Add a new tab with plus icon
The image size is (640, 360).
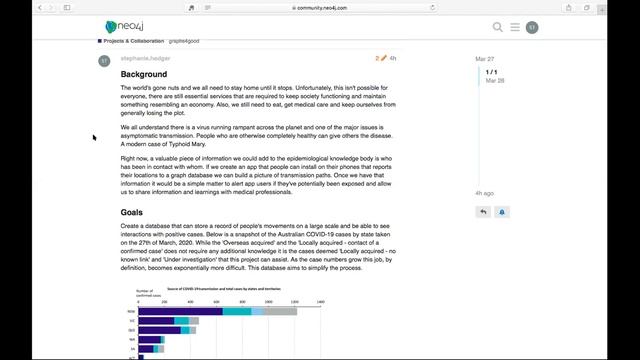coord(602,10)
